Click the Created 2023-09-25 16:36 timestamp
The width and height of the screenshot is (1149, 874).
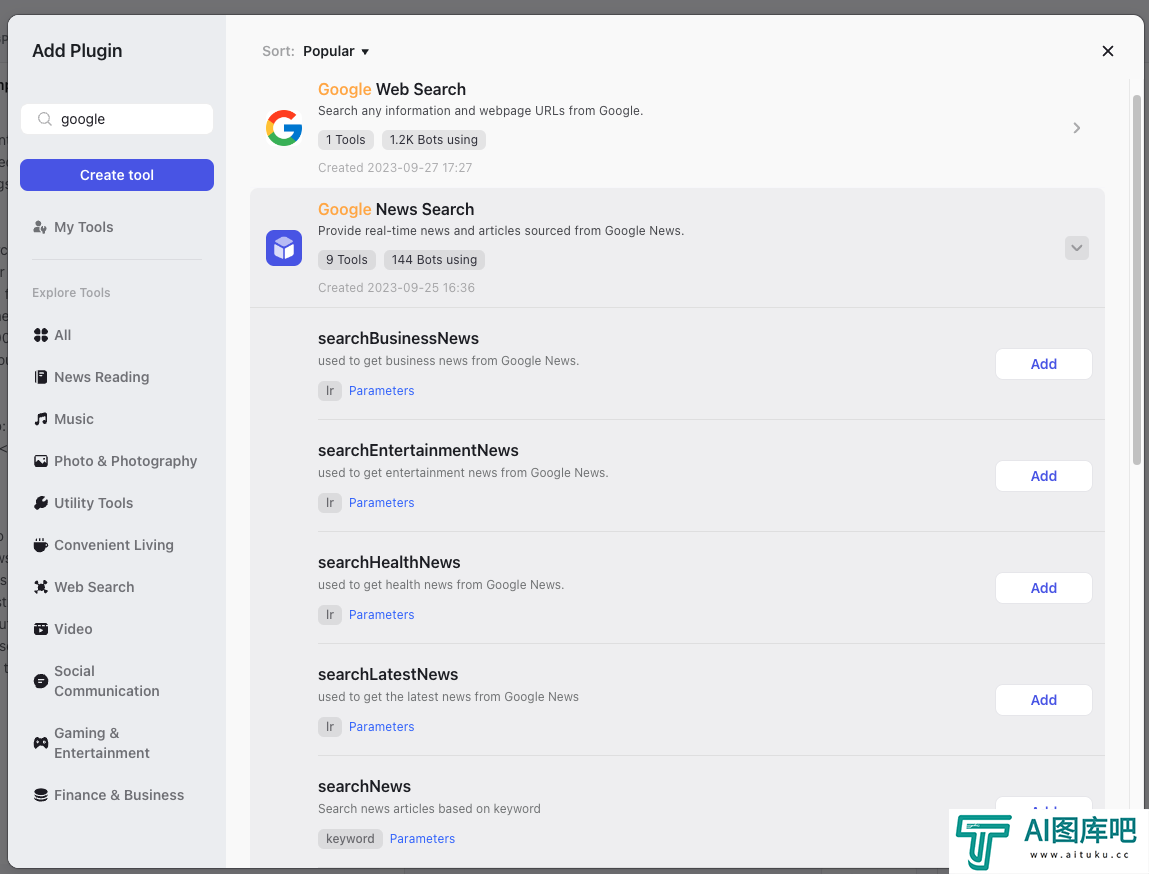(x=396, y=288)
